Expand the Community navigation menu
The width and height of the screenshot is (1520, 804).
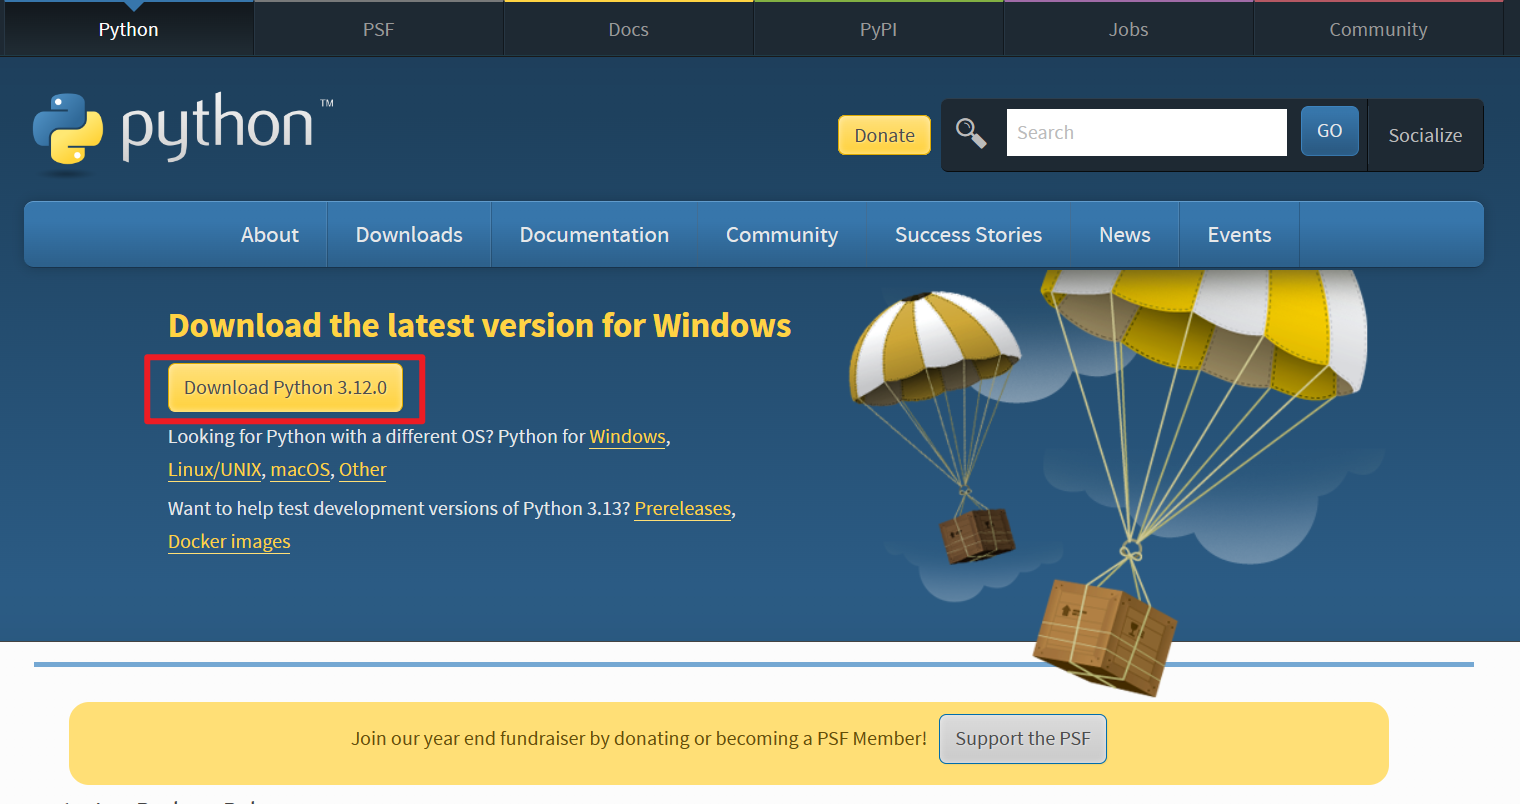coord(782,234)
